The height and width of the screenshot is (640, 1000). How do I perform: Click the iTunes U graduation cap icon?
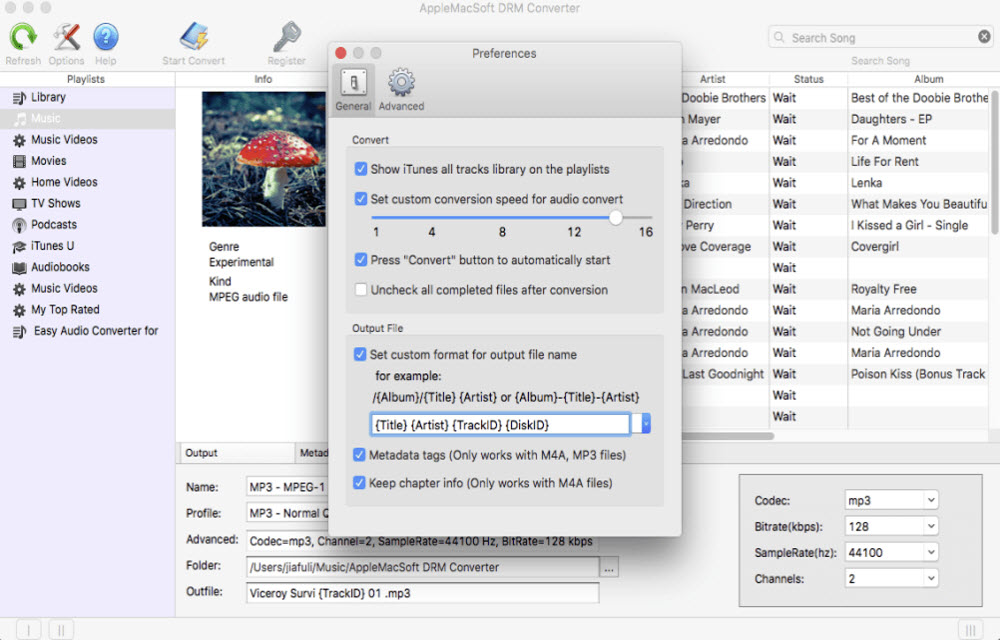19,247
